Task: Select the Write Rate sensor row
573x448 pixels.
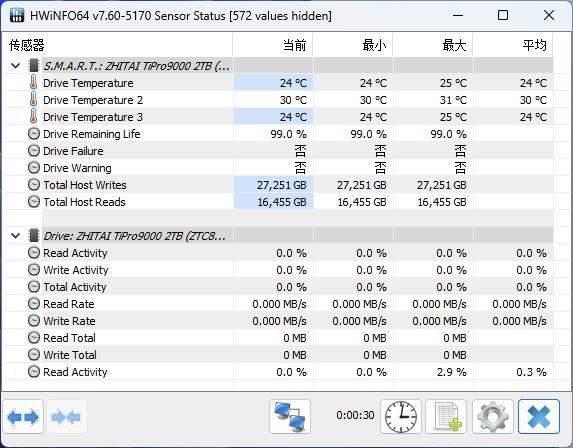Action: coord(279,321)
